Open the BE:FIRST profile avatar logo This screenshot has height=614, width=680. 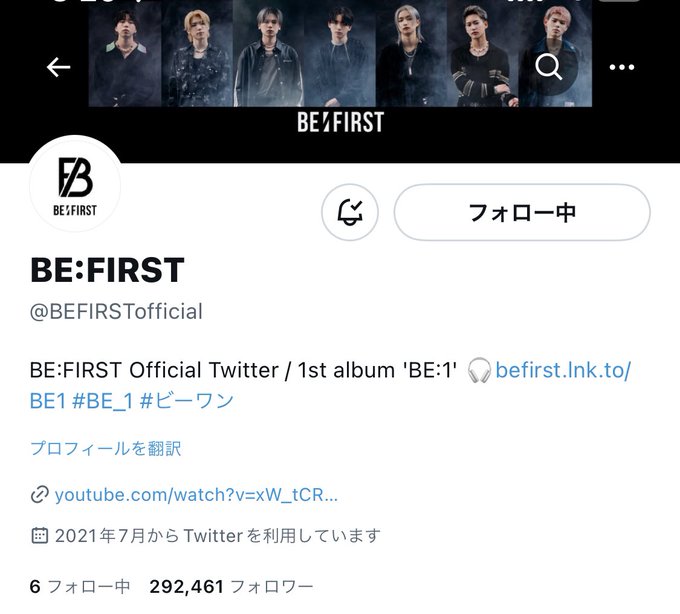[x=75, y=186]
